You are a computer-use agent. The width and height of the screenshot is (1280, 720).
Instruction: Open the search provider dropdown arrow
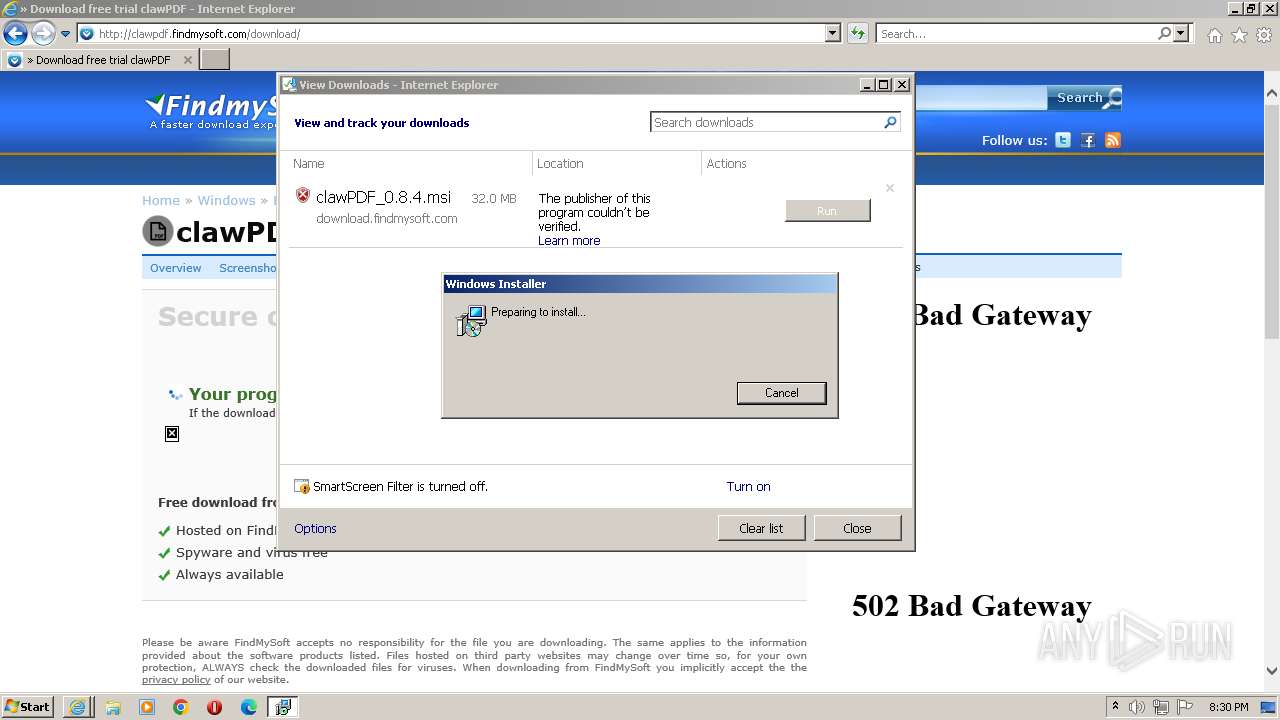1181,33
